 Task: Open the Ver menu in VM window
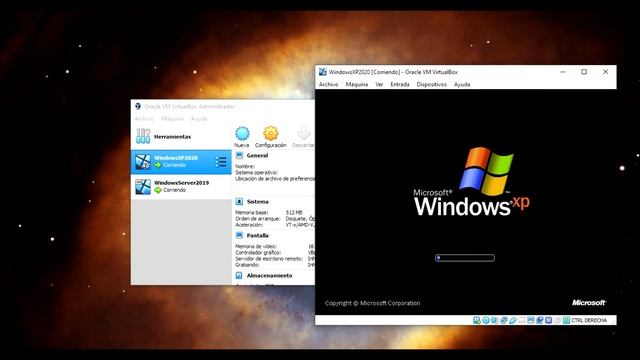click(379, 84)
